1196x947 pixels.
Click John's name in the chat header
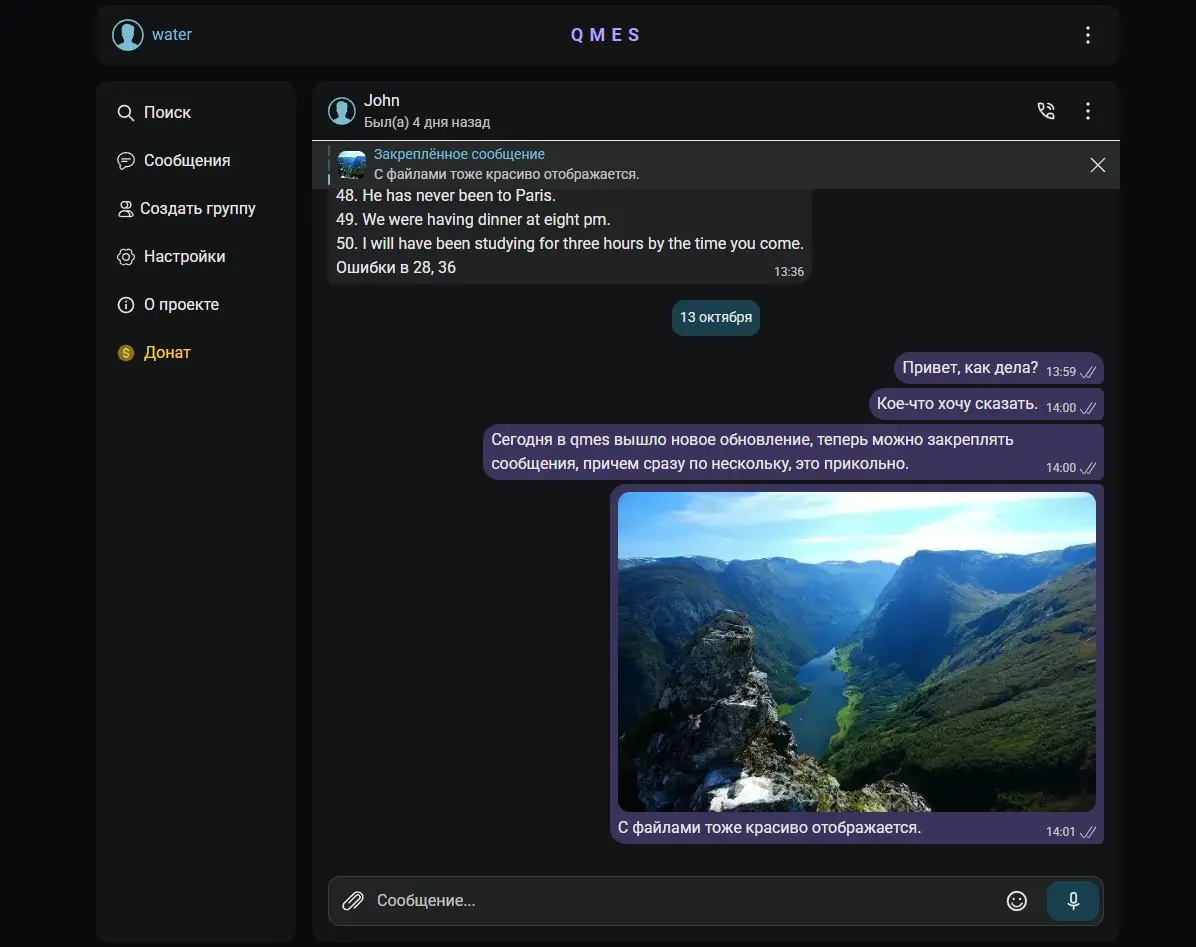point(381,101)
